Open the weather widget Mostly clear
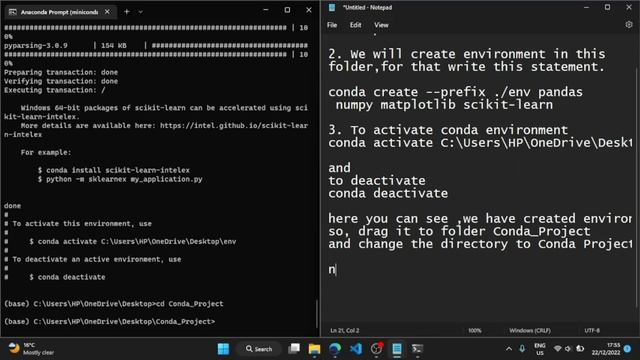The width and height of the screenshot is (640, 360). click(31, 349)
